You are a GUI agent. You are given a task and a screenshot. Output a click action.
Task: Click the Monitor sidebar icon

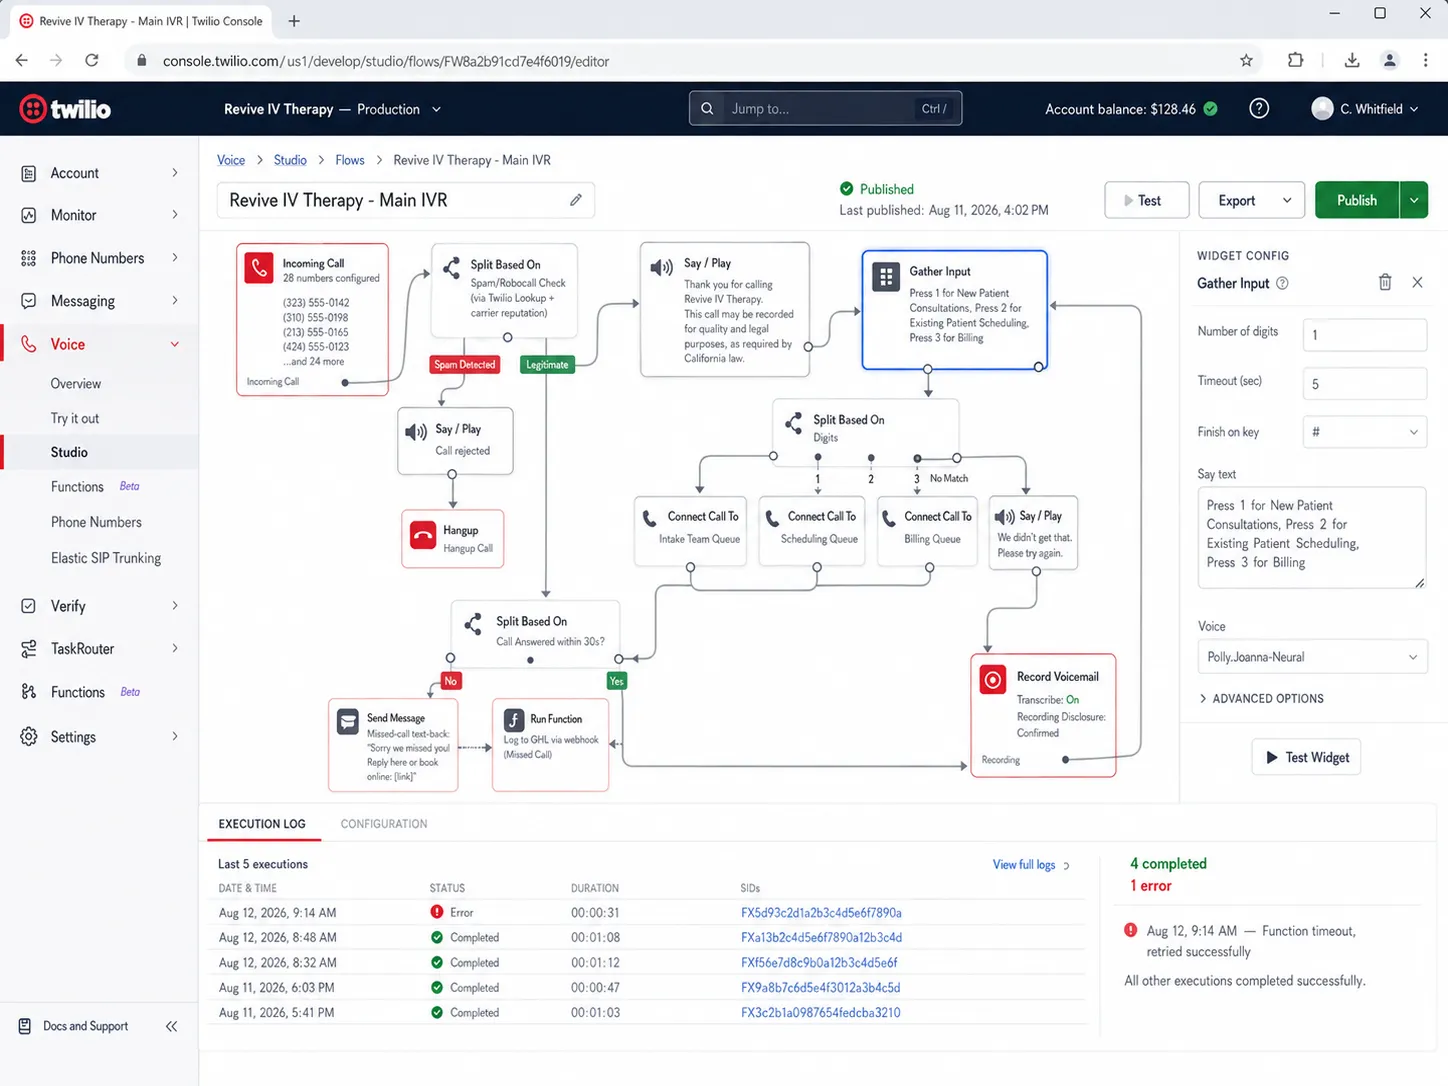(29, 215)
